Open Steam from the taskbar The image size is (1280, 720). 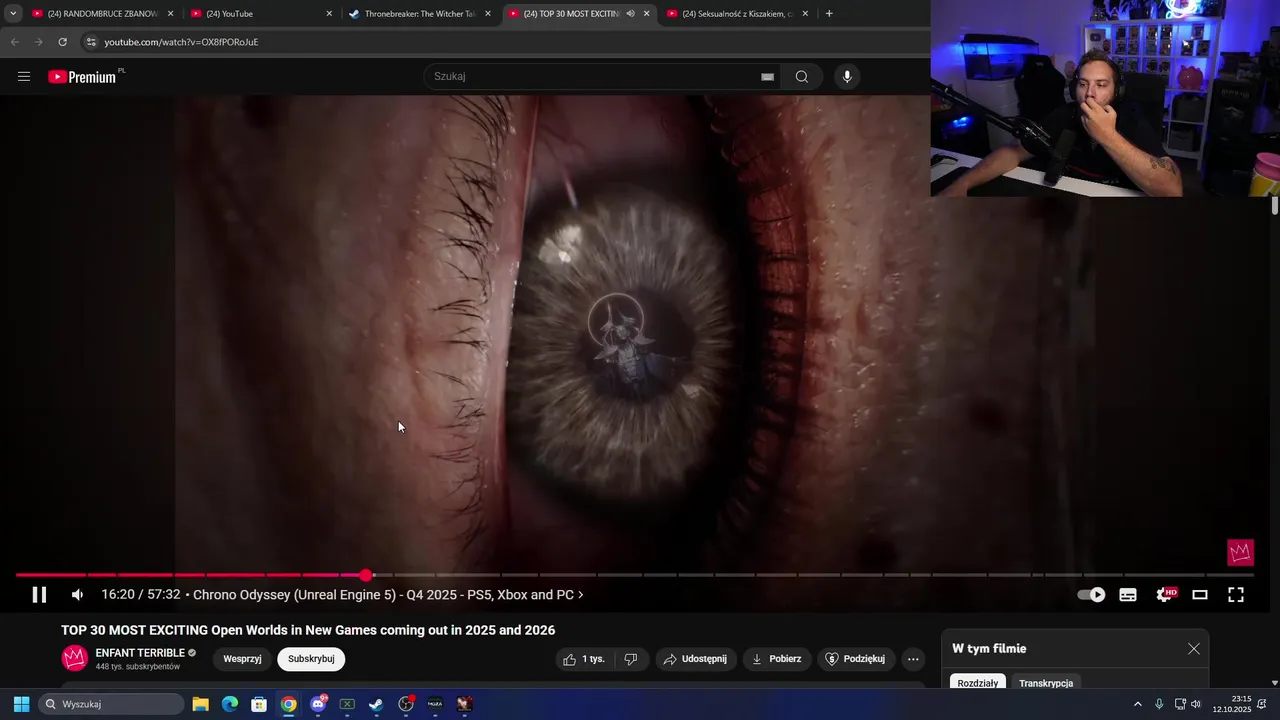(376, 704)
